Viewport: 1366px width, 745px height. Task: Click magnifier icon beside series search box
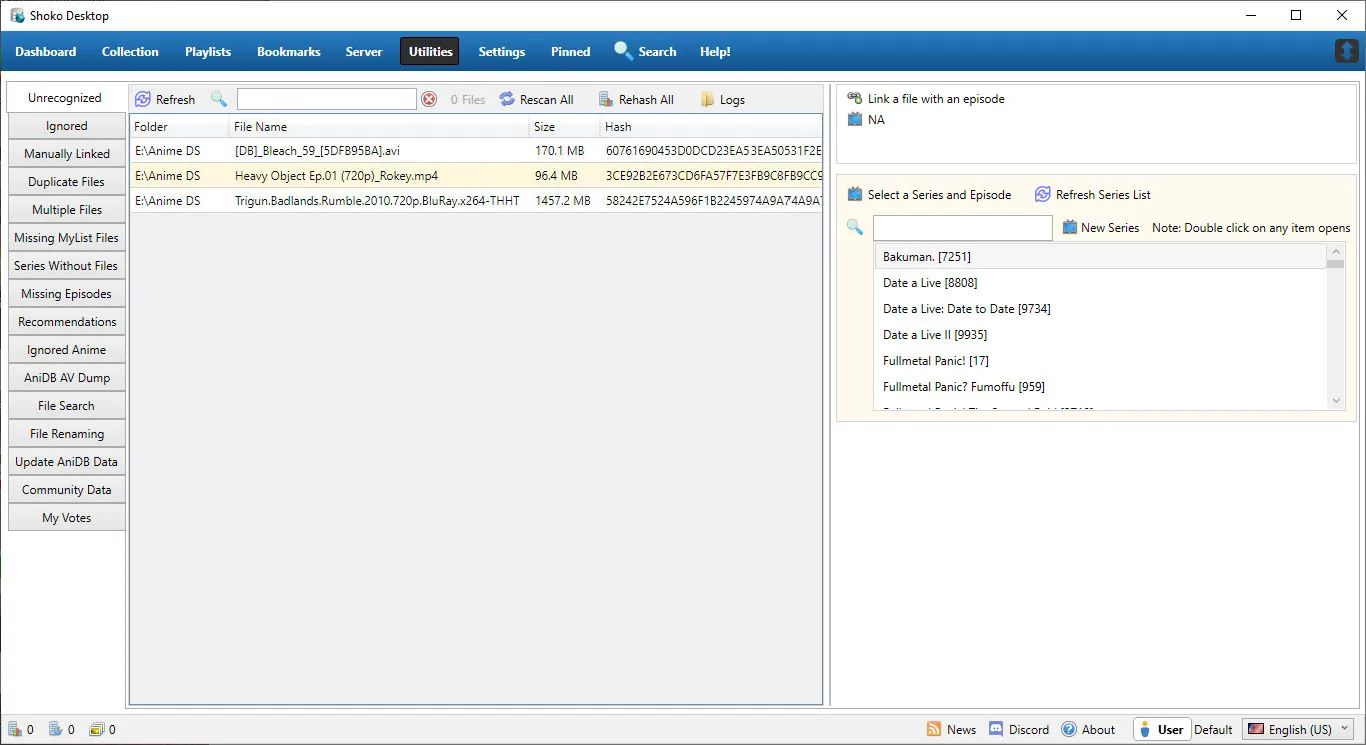point(855,228)
